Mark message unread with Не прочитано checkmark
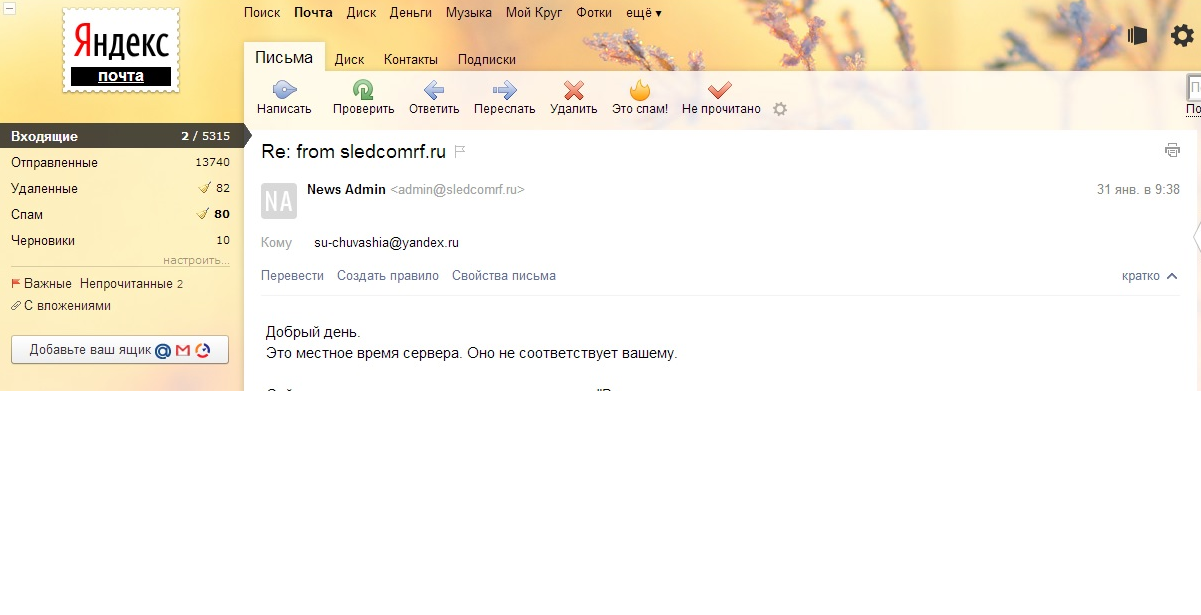Screen dimensions: 1201x615 (720, 90)
